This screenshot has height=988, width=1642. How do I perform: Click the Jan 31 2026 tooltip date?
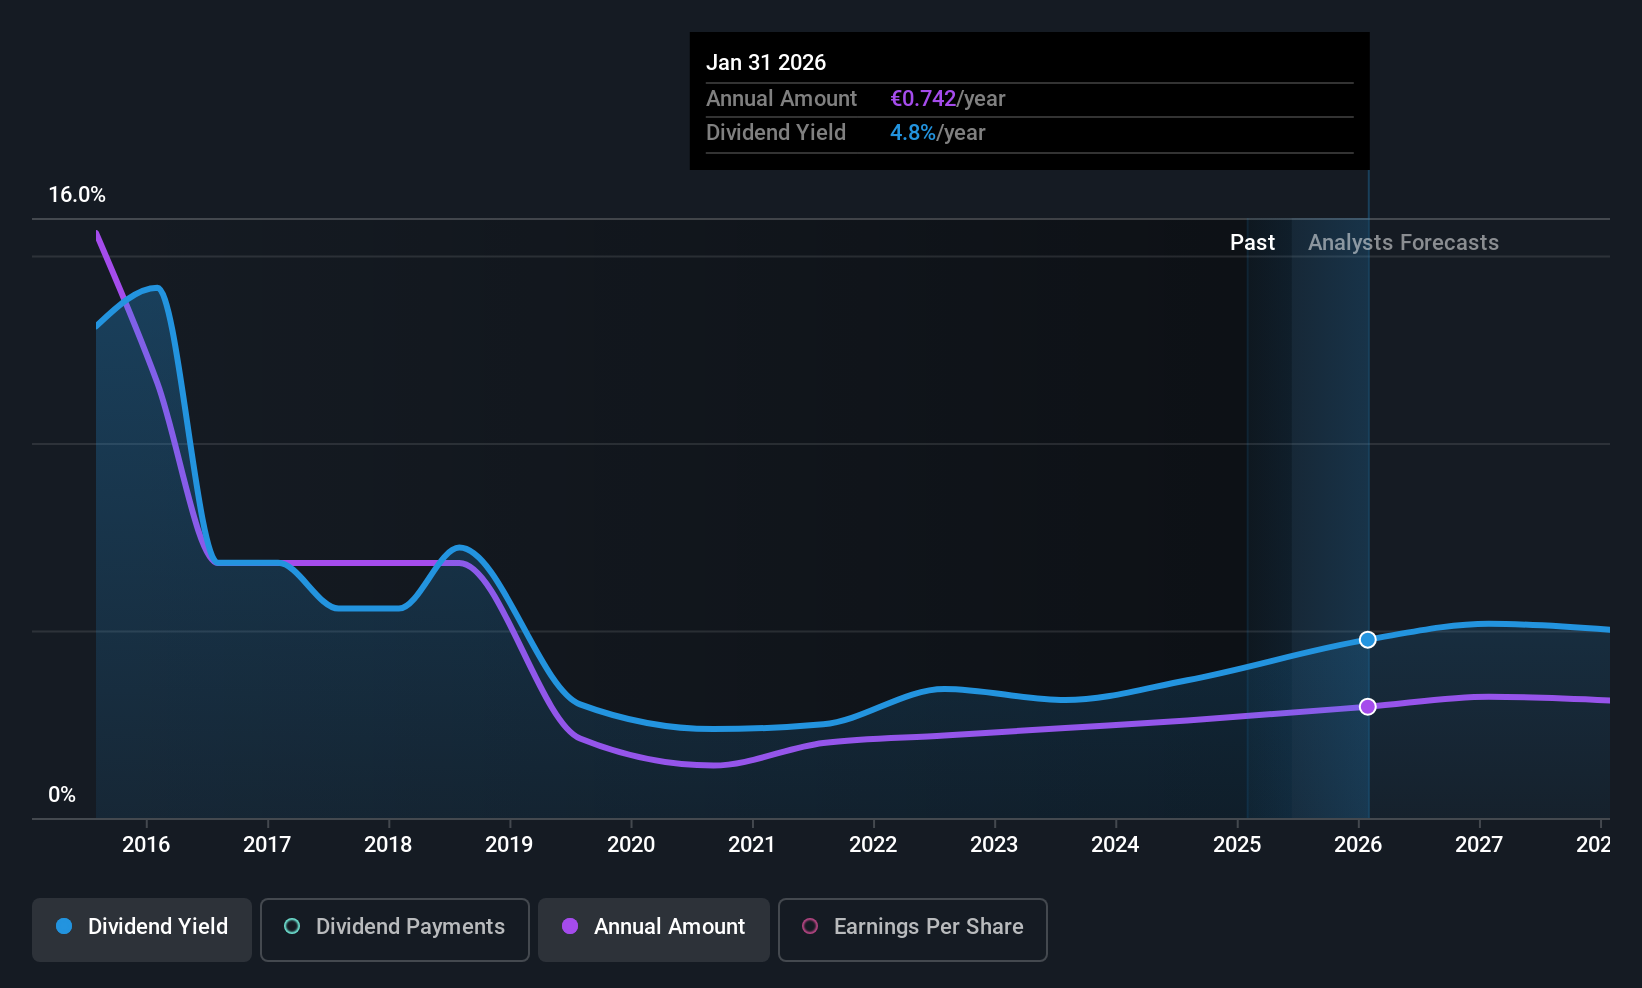(766, 63)
